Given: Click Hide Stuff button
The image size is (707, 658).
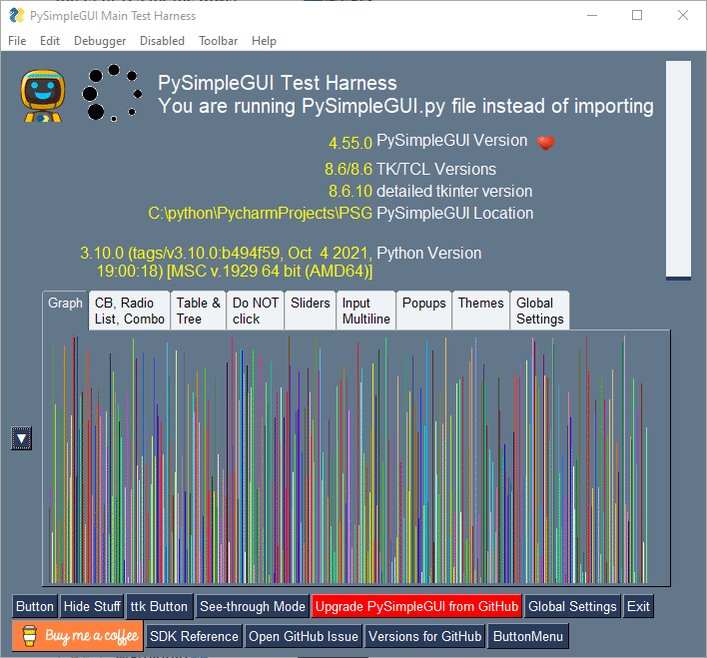Looking at the screenshot, I should [x=92, y=606].
